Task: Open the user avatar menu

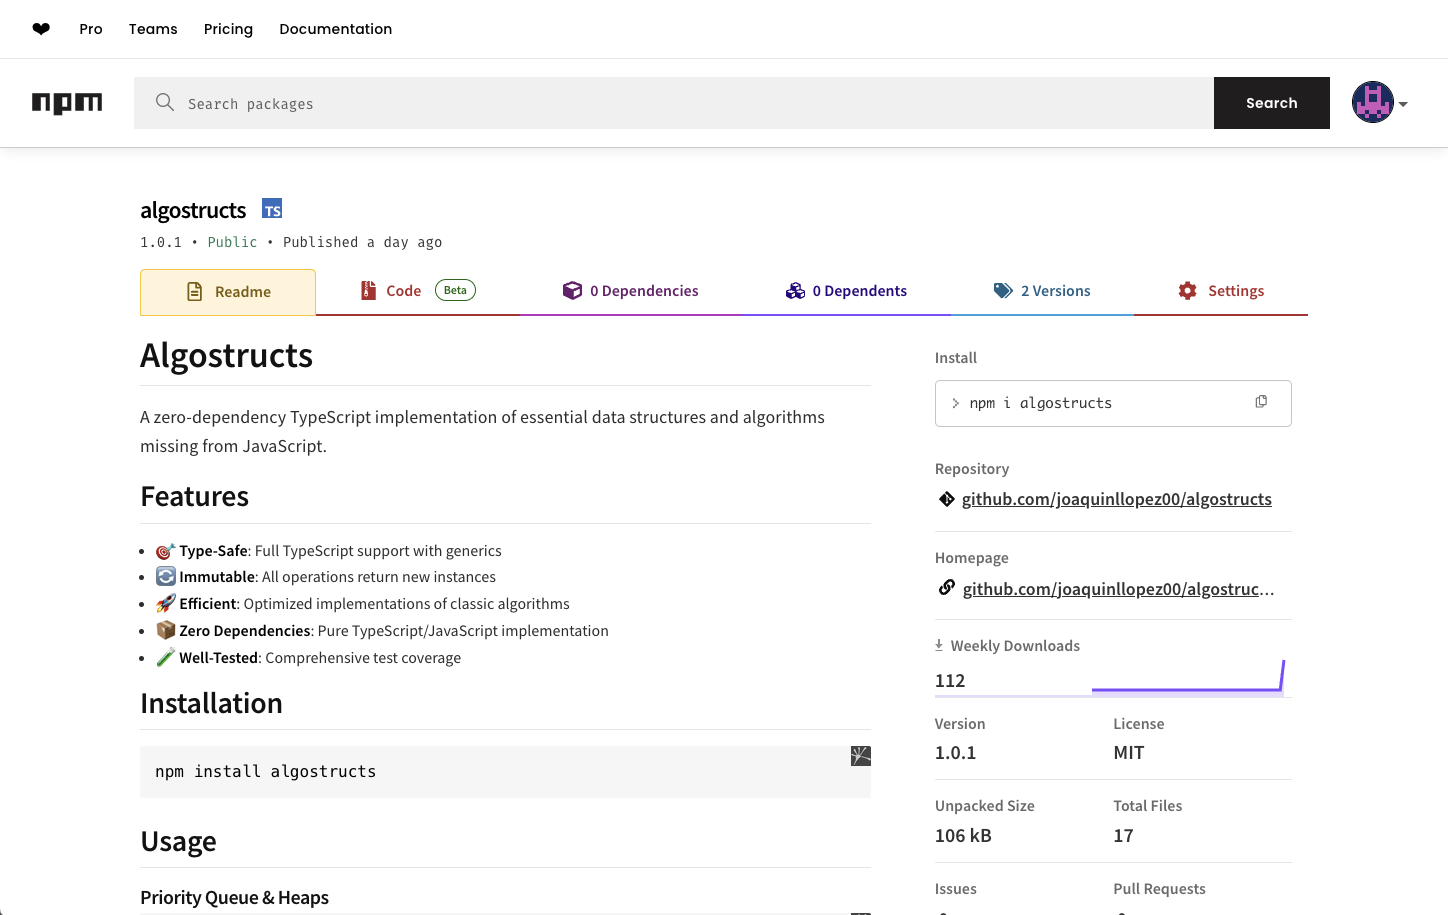Action: click(x=1372, y=102)
